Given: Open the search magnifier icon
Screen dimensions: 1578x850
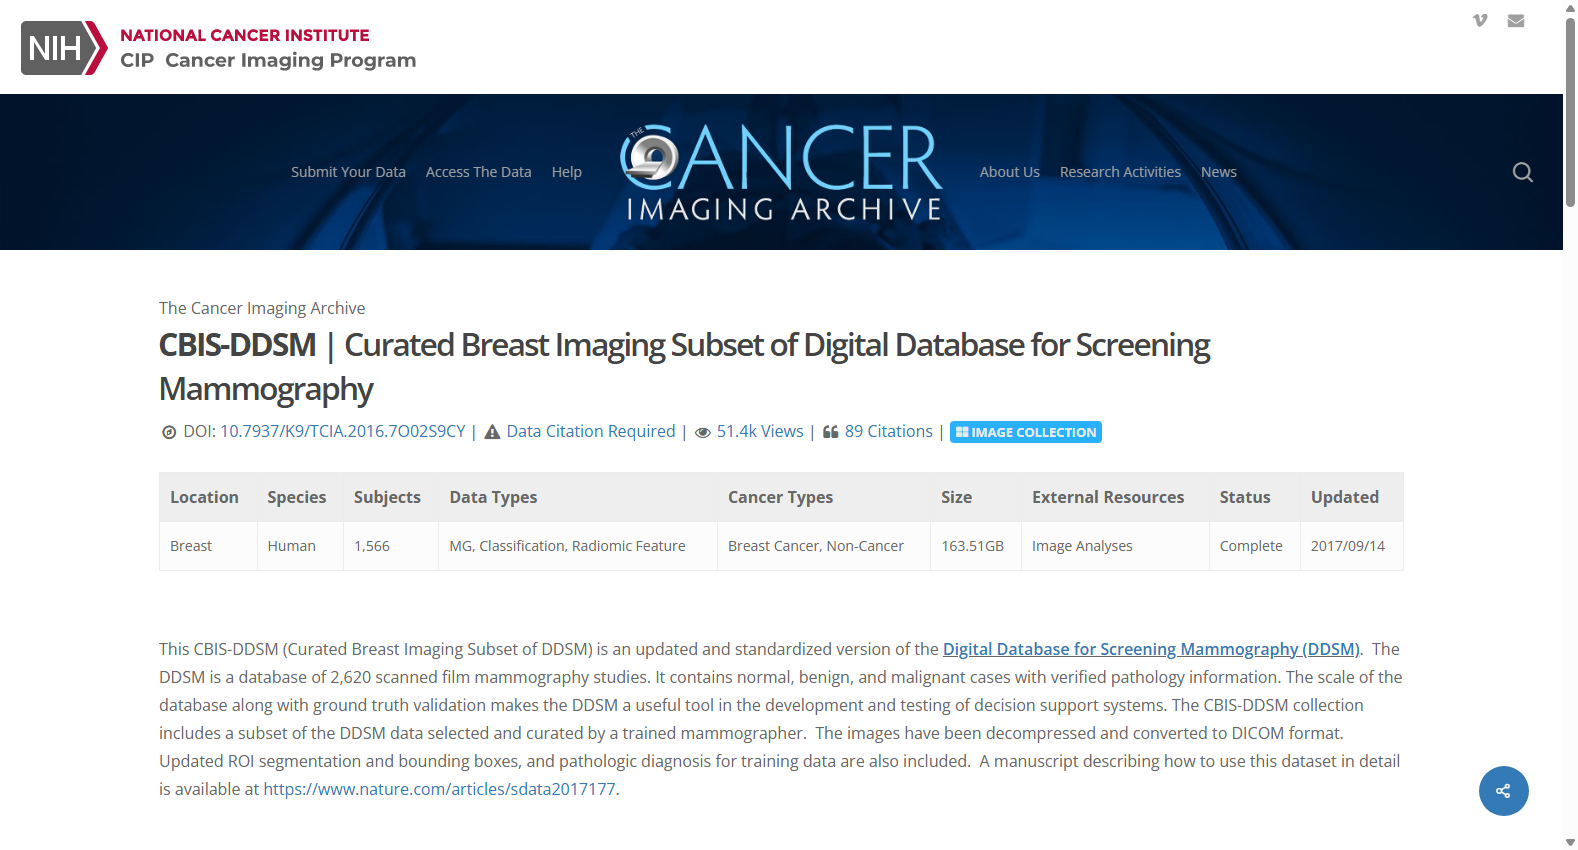Looking at the screenshot, I should [x=1522, y=172].
